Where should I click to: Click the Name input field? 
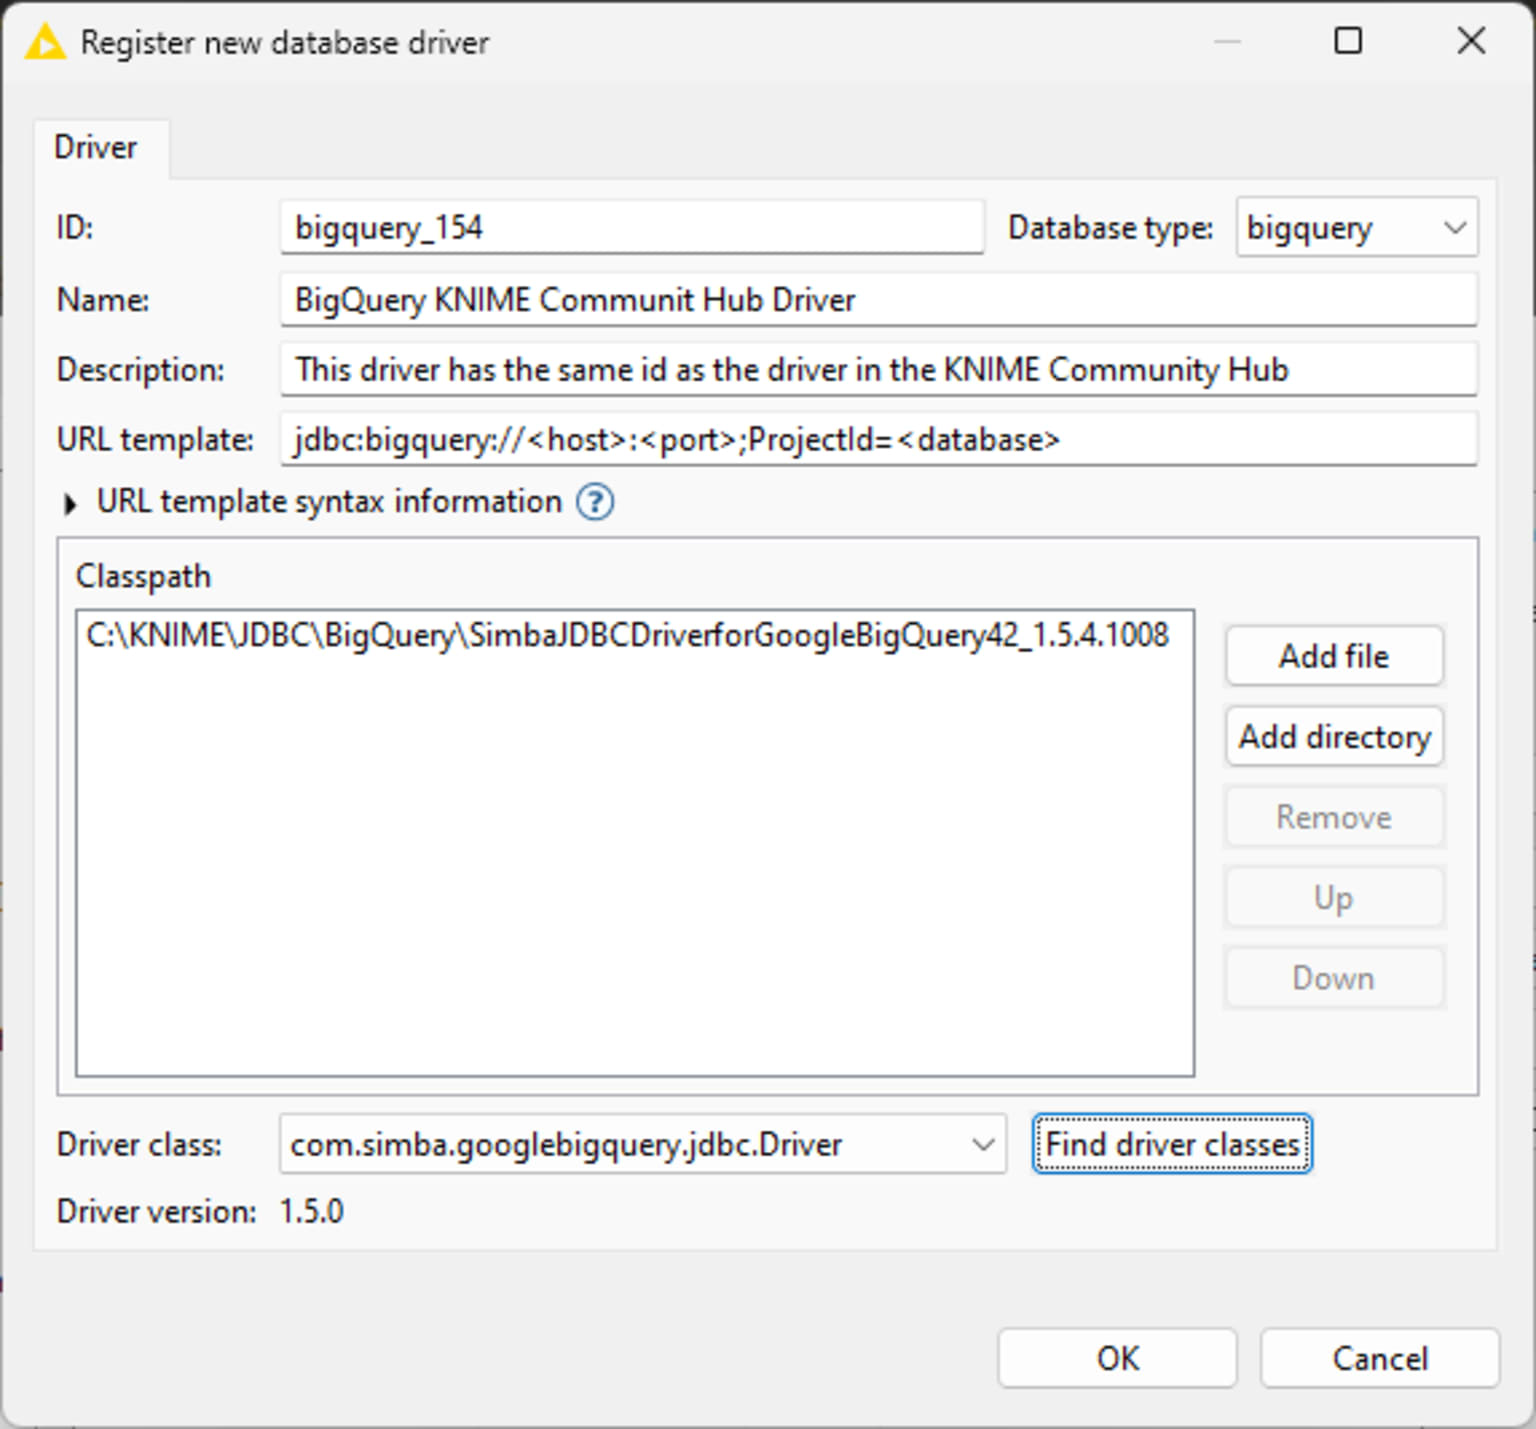[879, 299]
